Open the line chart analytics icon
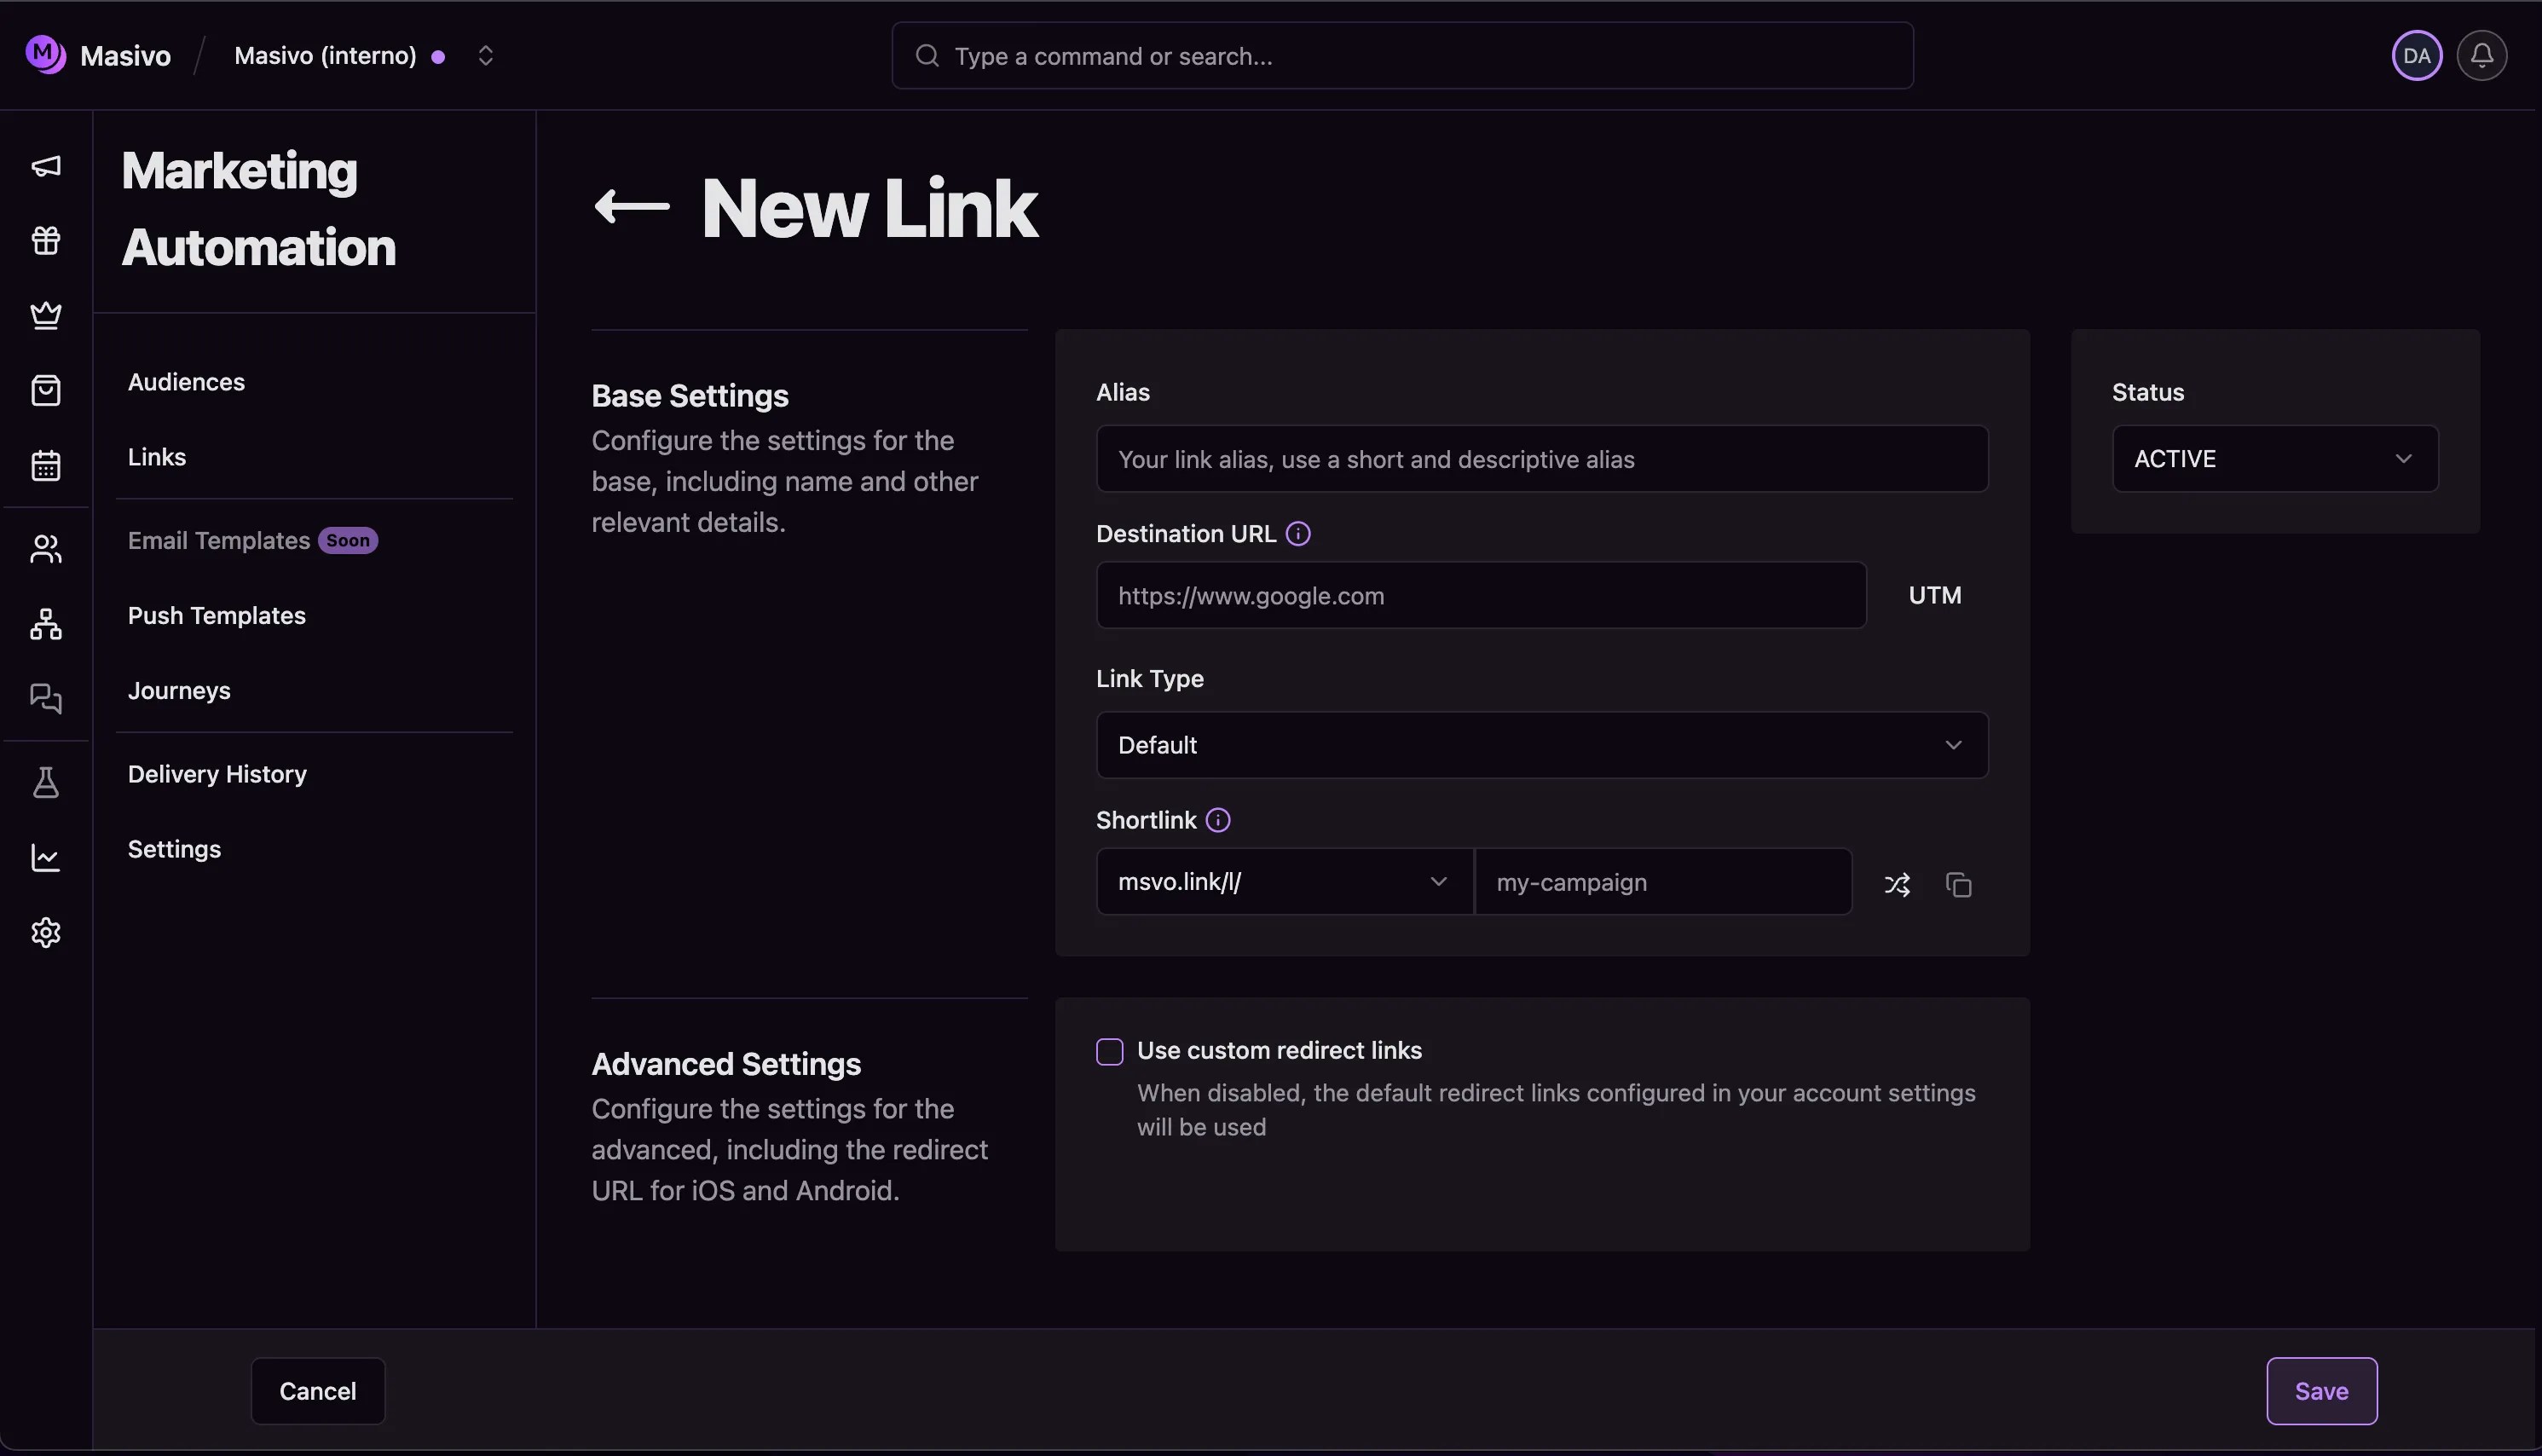The image size is (2542, 1456). point(46,858)
